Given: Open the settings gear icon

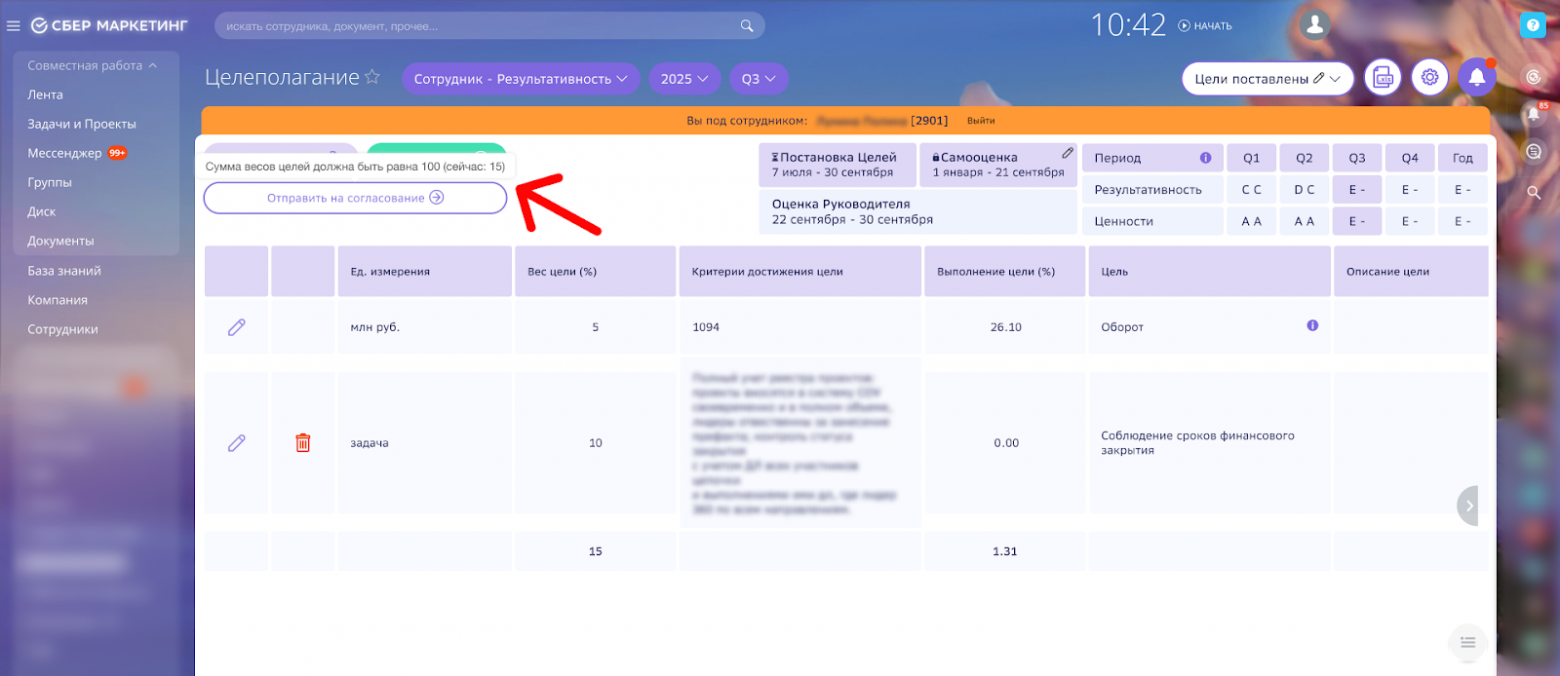Looking at the screenshot, I should 1429,76.
